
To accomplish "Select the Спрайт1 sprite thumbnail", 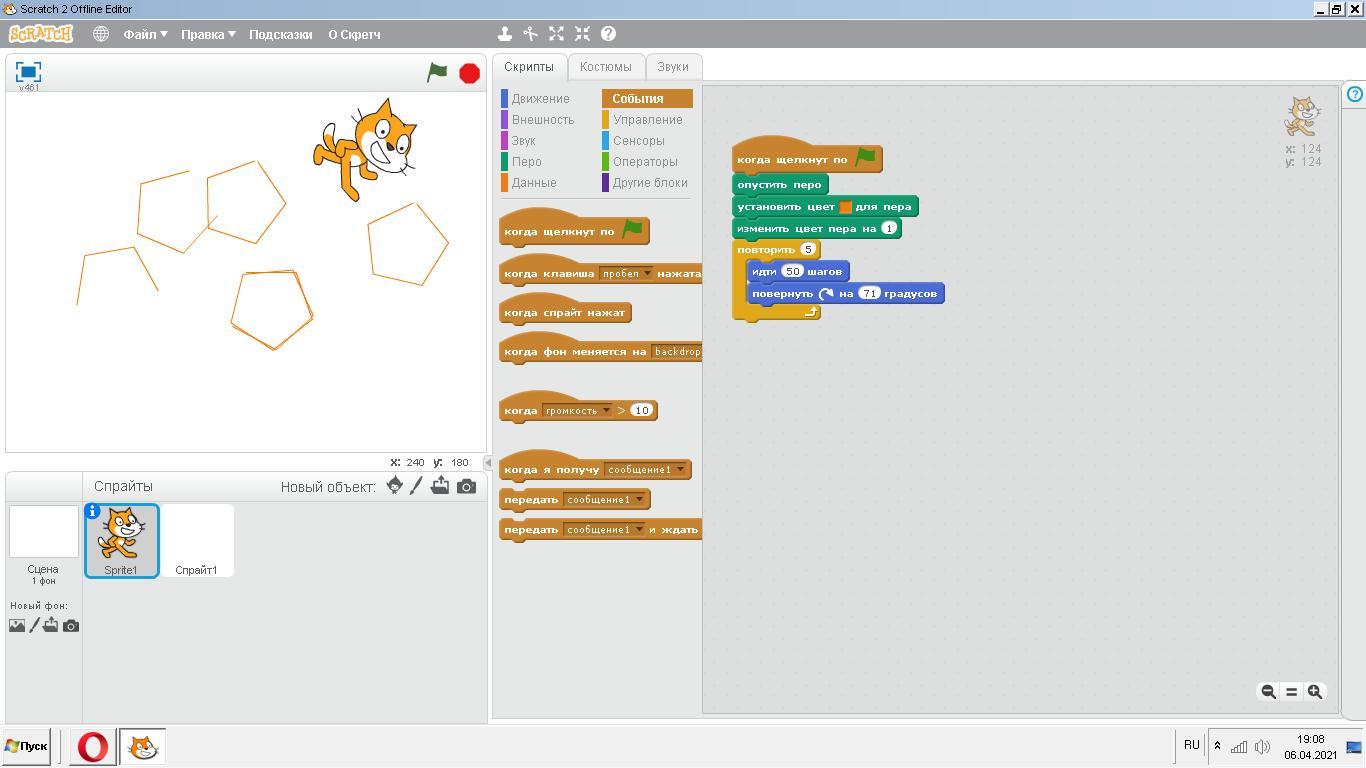I will click(196, 541).
